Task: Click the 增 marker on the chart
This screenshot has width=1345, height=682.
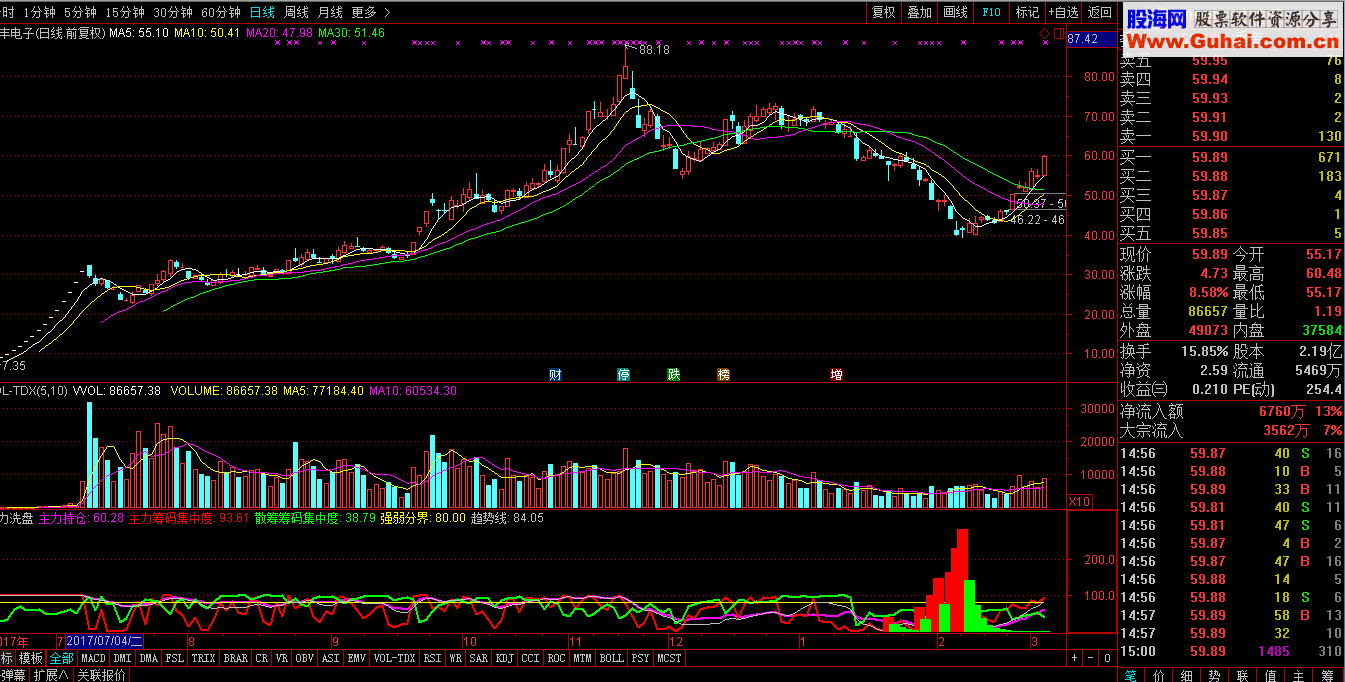Action: pos(836,375)
